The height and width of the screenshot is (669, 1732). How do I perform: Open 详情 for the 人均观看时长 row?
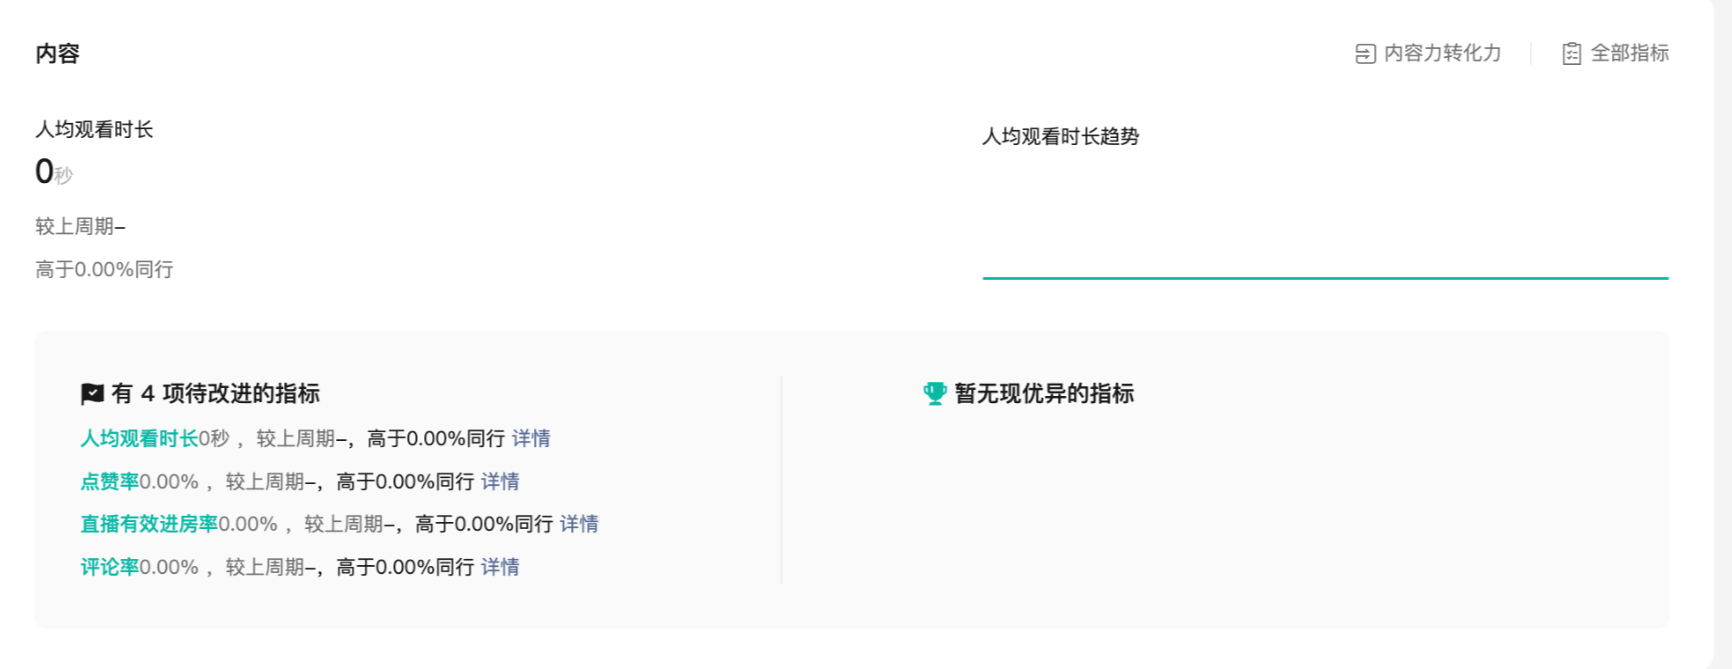coord(531,439)
